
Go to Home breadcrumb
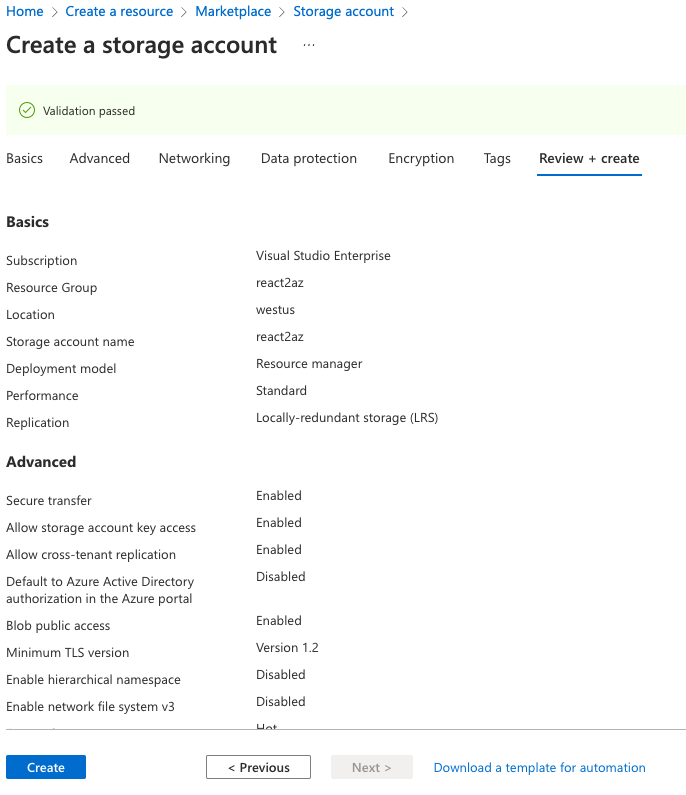[x=25, y=11]
